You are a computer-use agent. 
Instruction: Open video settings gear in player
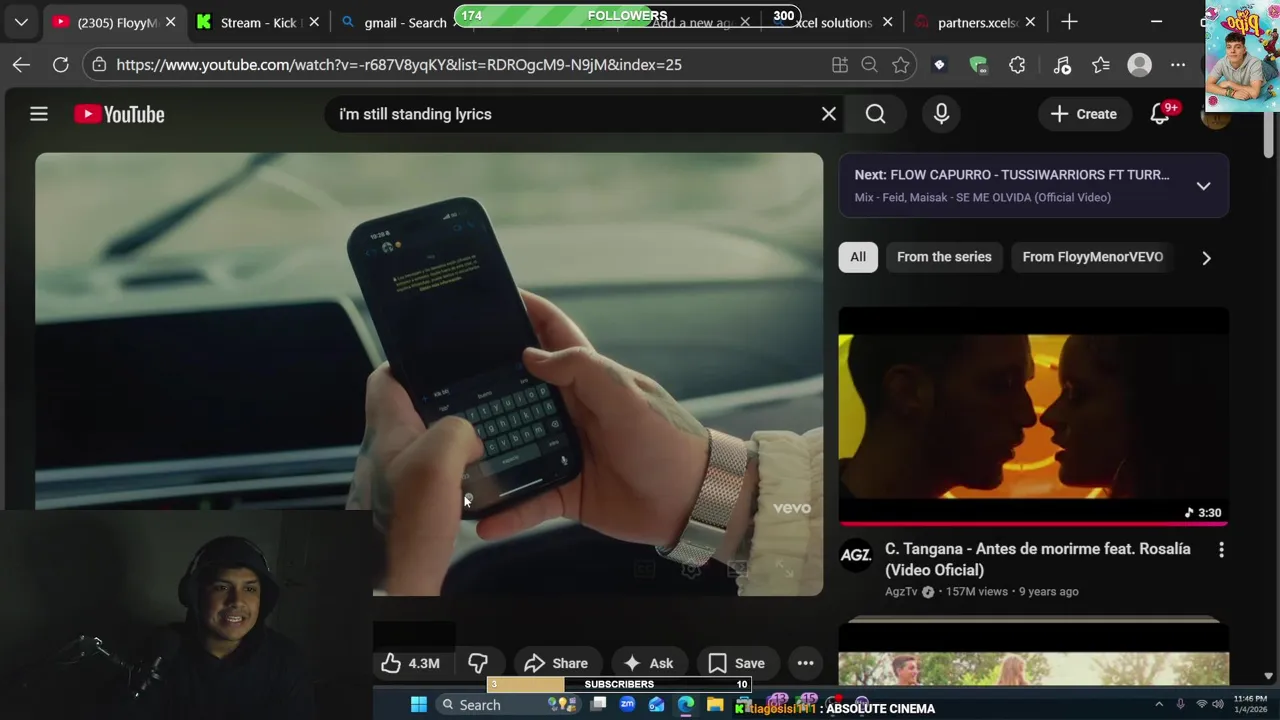(691, 570)
